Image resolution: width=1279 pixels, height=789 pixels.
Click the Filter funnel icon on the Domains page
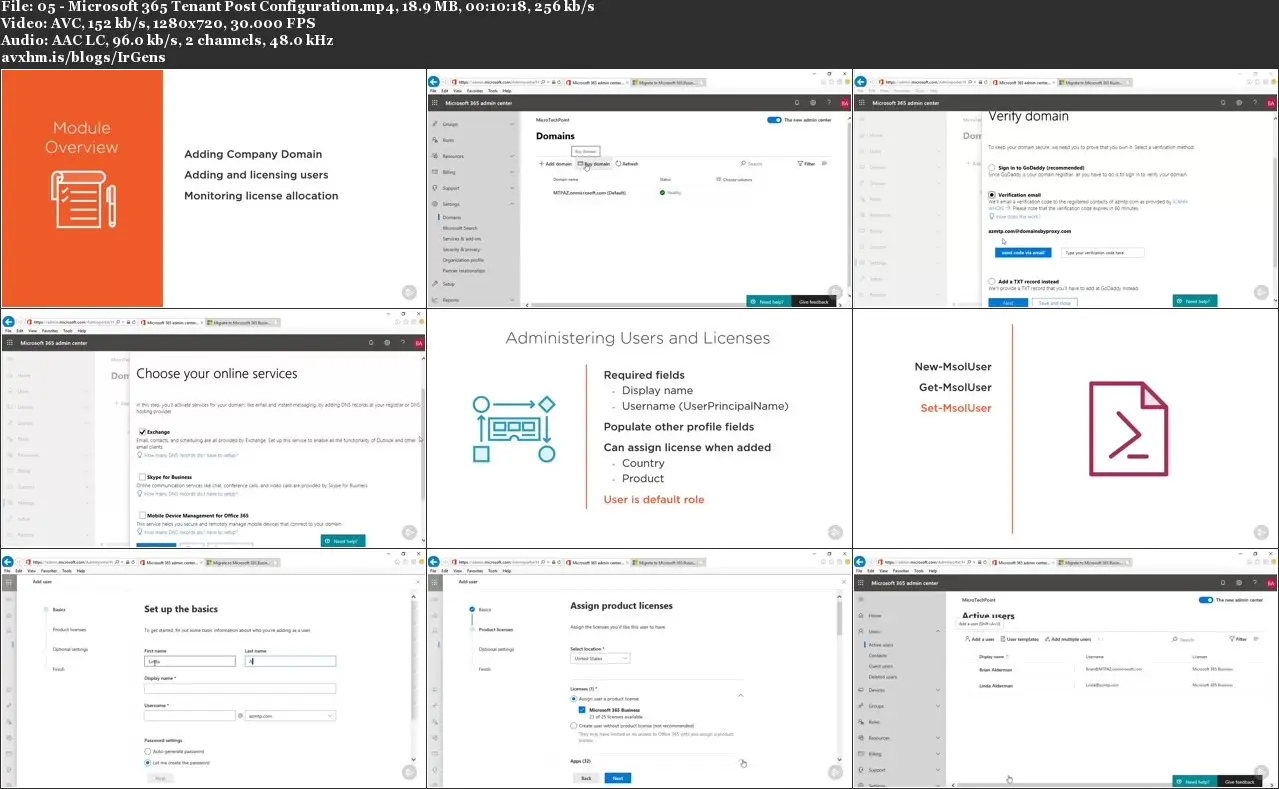[800, 163]
